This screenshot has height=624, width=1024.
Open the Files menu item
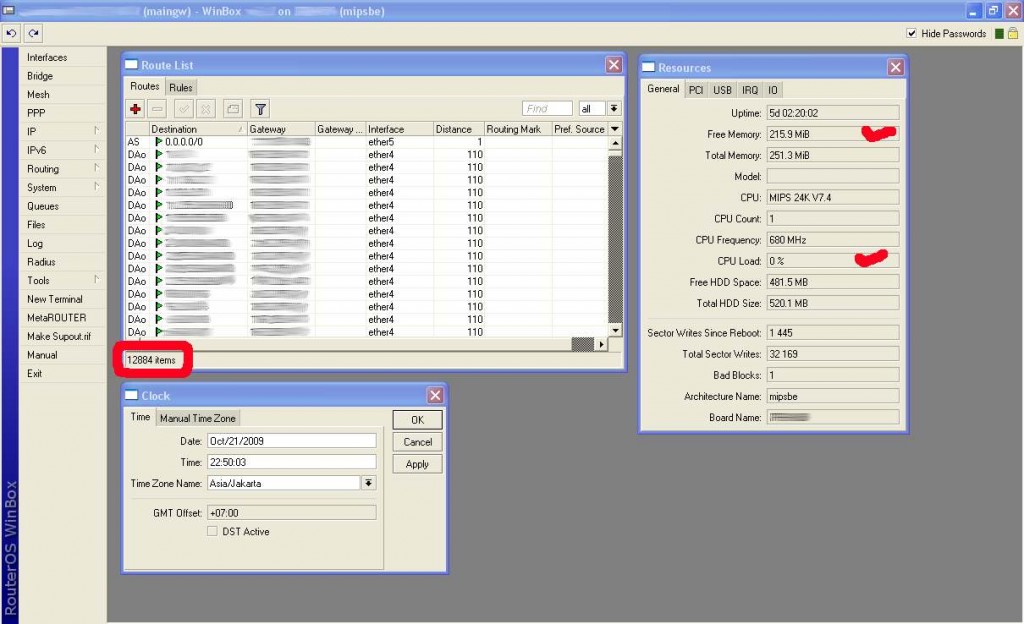(63, 225)
